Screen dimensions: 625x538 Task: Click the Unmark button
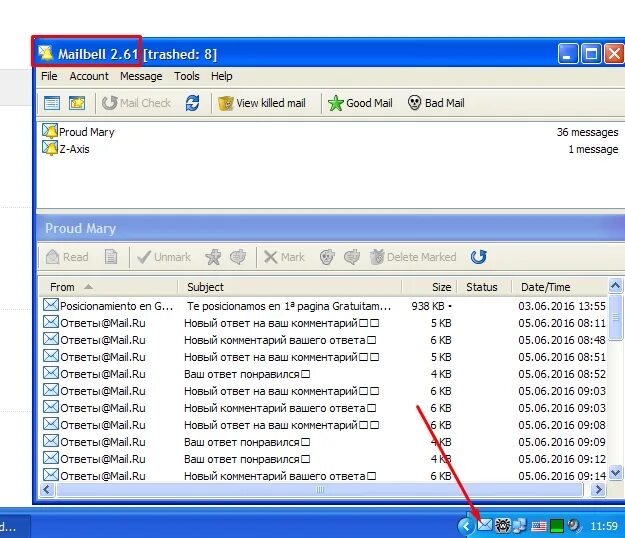(164, 257)
